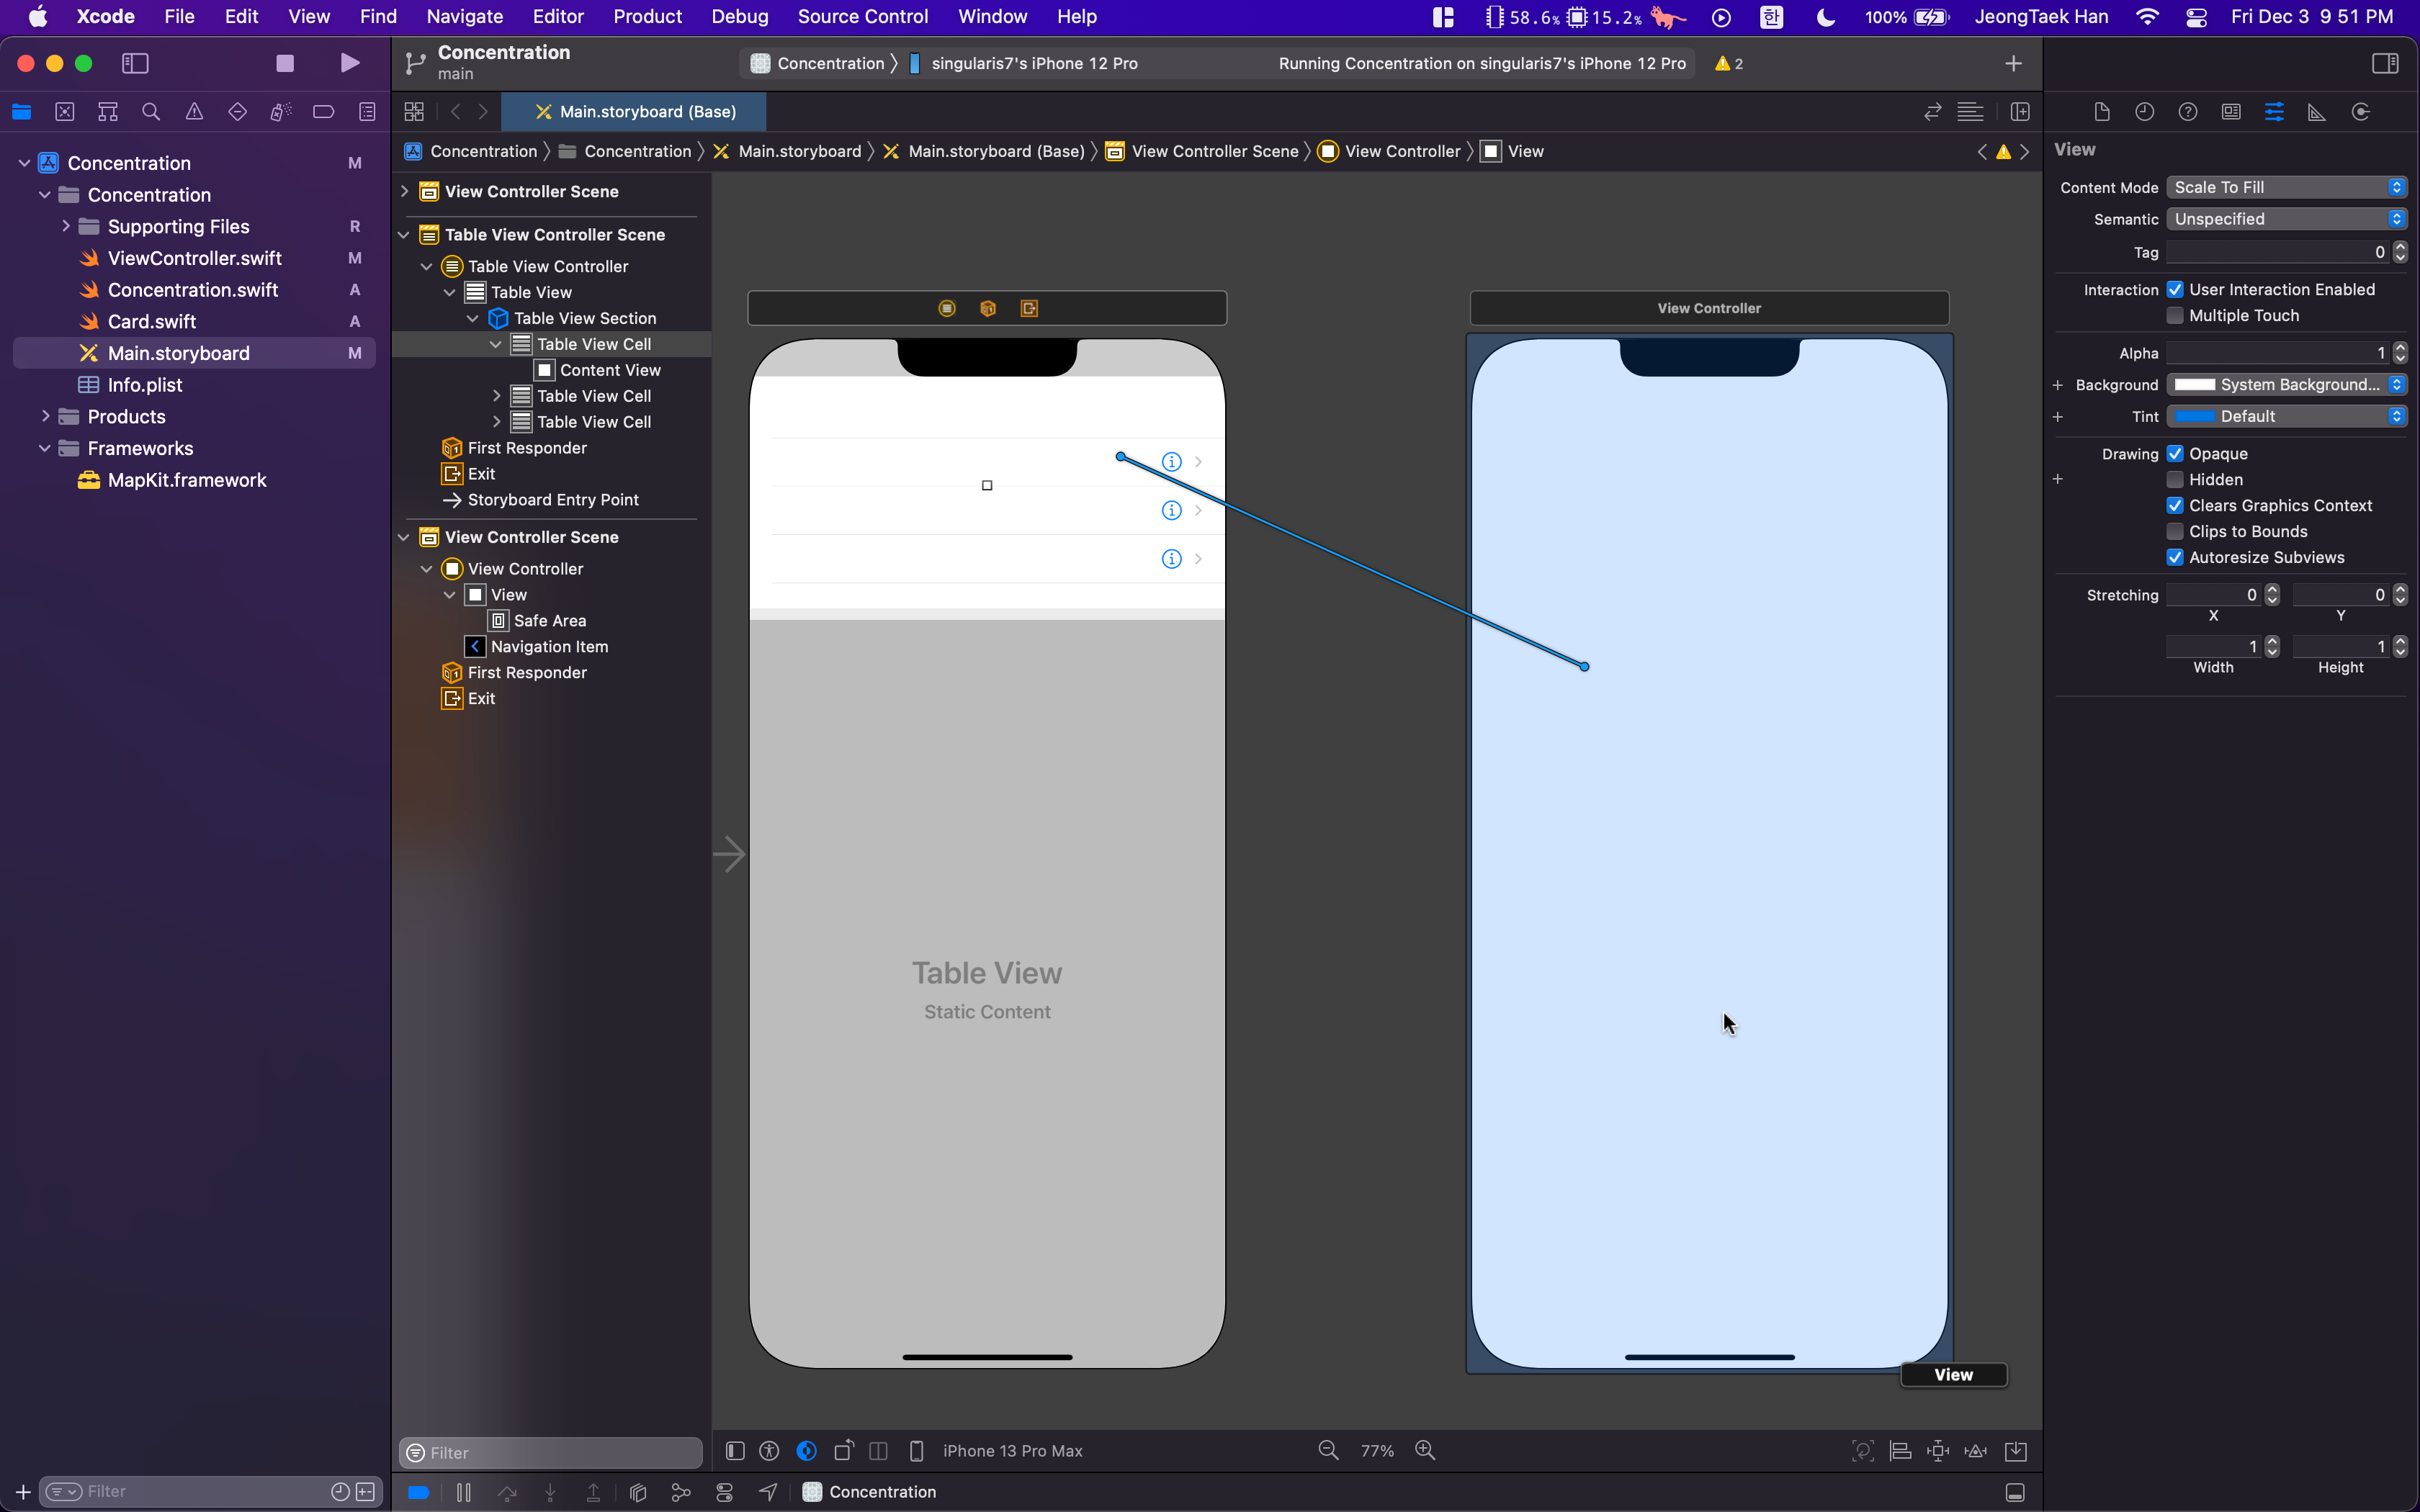This screenshot has width=2420, height=1512.
Task: Toggle the Hidden checkbox
Action: tap(2175, 480)
